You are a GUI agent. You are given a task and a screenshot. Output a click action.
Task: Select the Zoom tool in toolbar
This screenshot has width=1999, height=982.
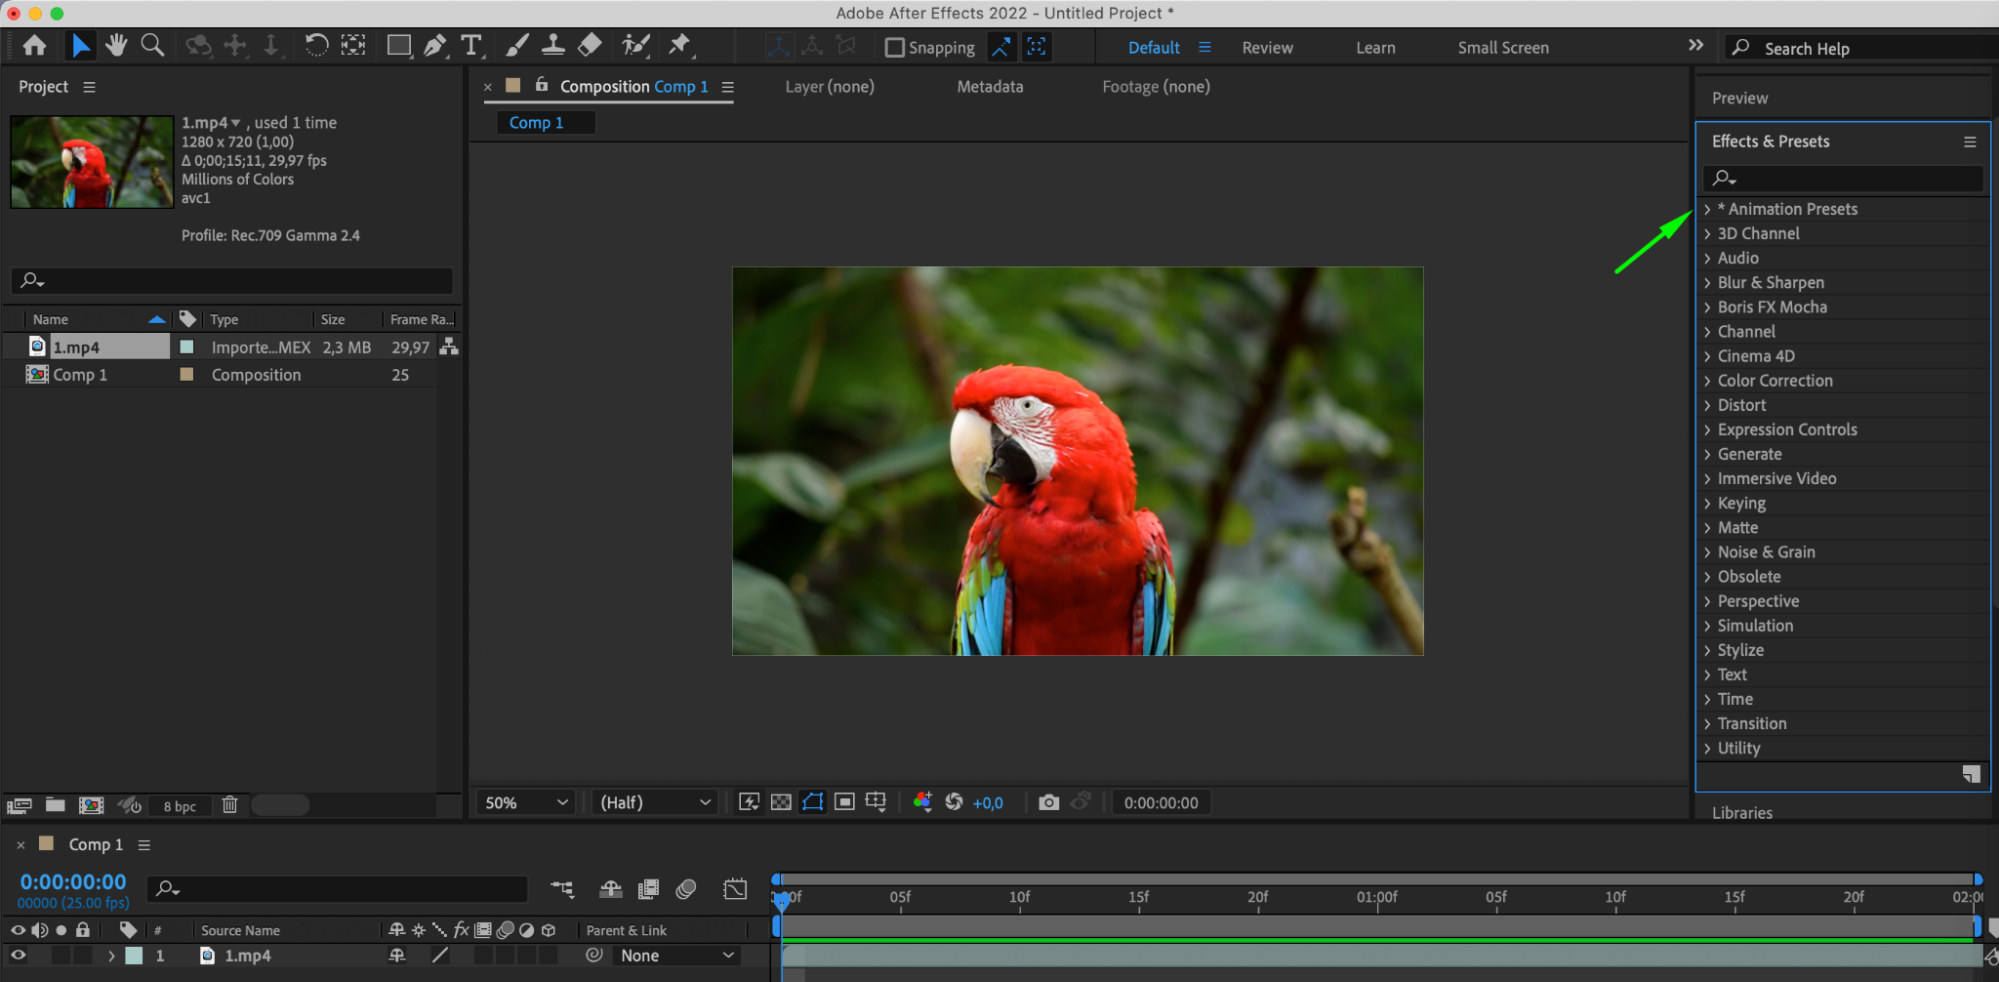tap(153, 46)
